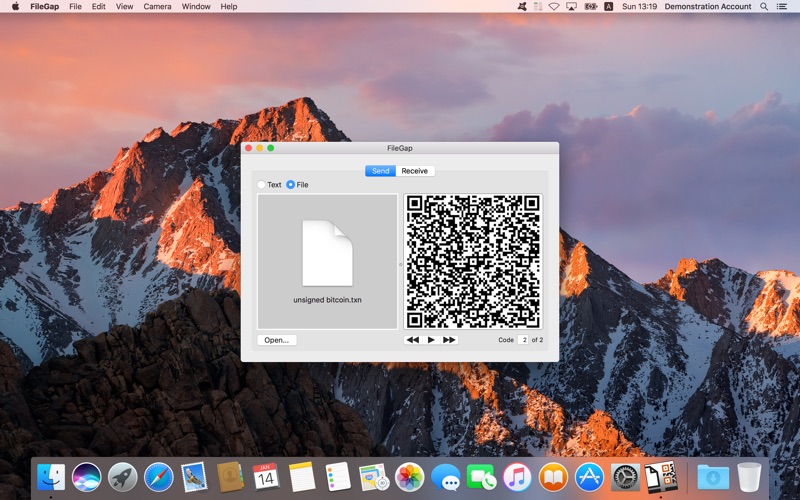Open Contacts book in the Dock
Image resolution: width=800 pixels, height=500 pixels.
[230, 477]
